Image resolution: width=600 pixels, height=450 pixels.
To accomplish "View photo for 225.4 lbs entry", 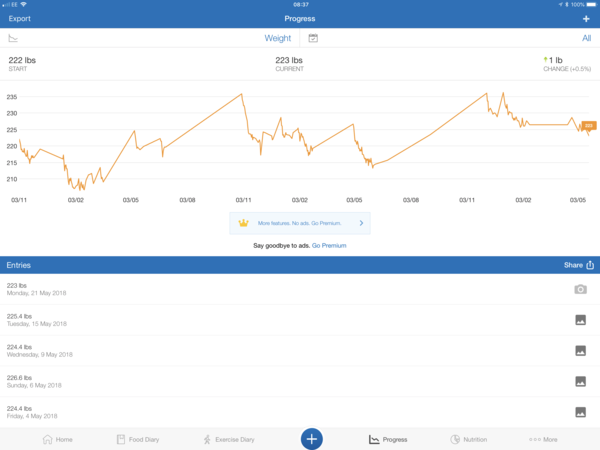I will click(x=580, y=320).
